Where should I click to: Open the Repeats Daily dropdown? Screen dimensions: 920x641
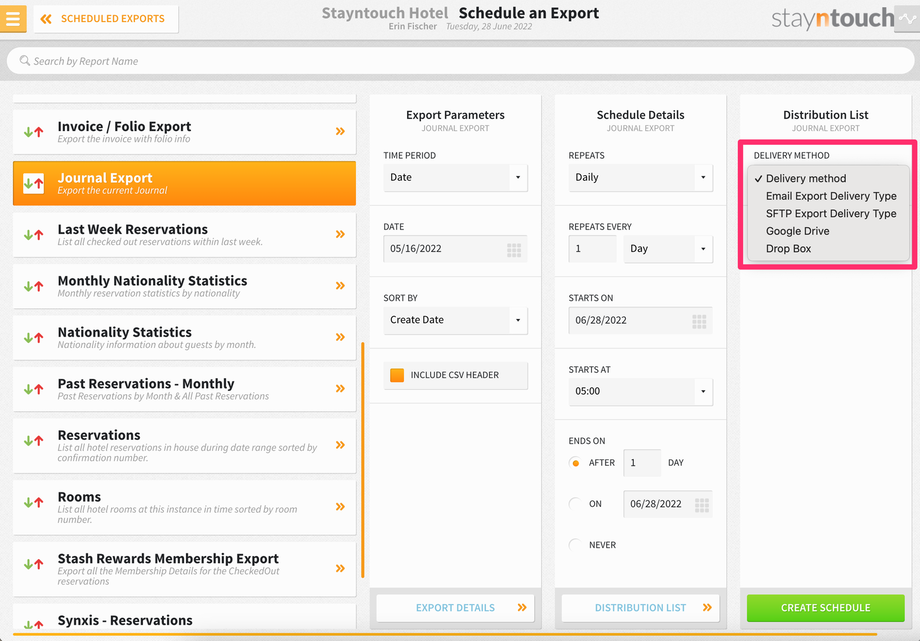click(x=641, y=177)
